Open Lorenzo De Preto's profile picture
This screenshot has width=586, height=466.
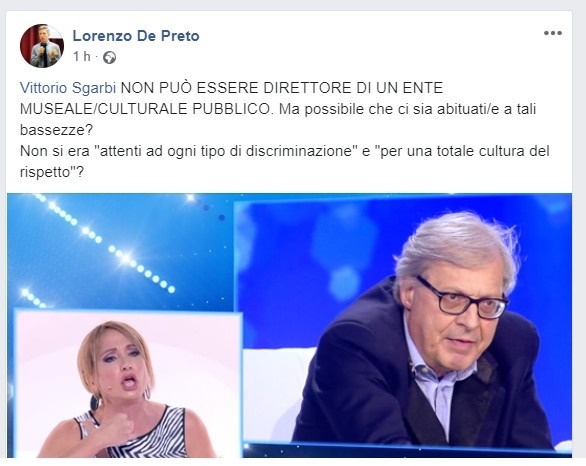click(42, 46)
